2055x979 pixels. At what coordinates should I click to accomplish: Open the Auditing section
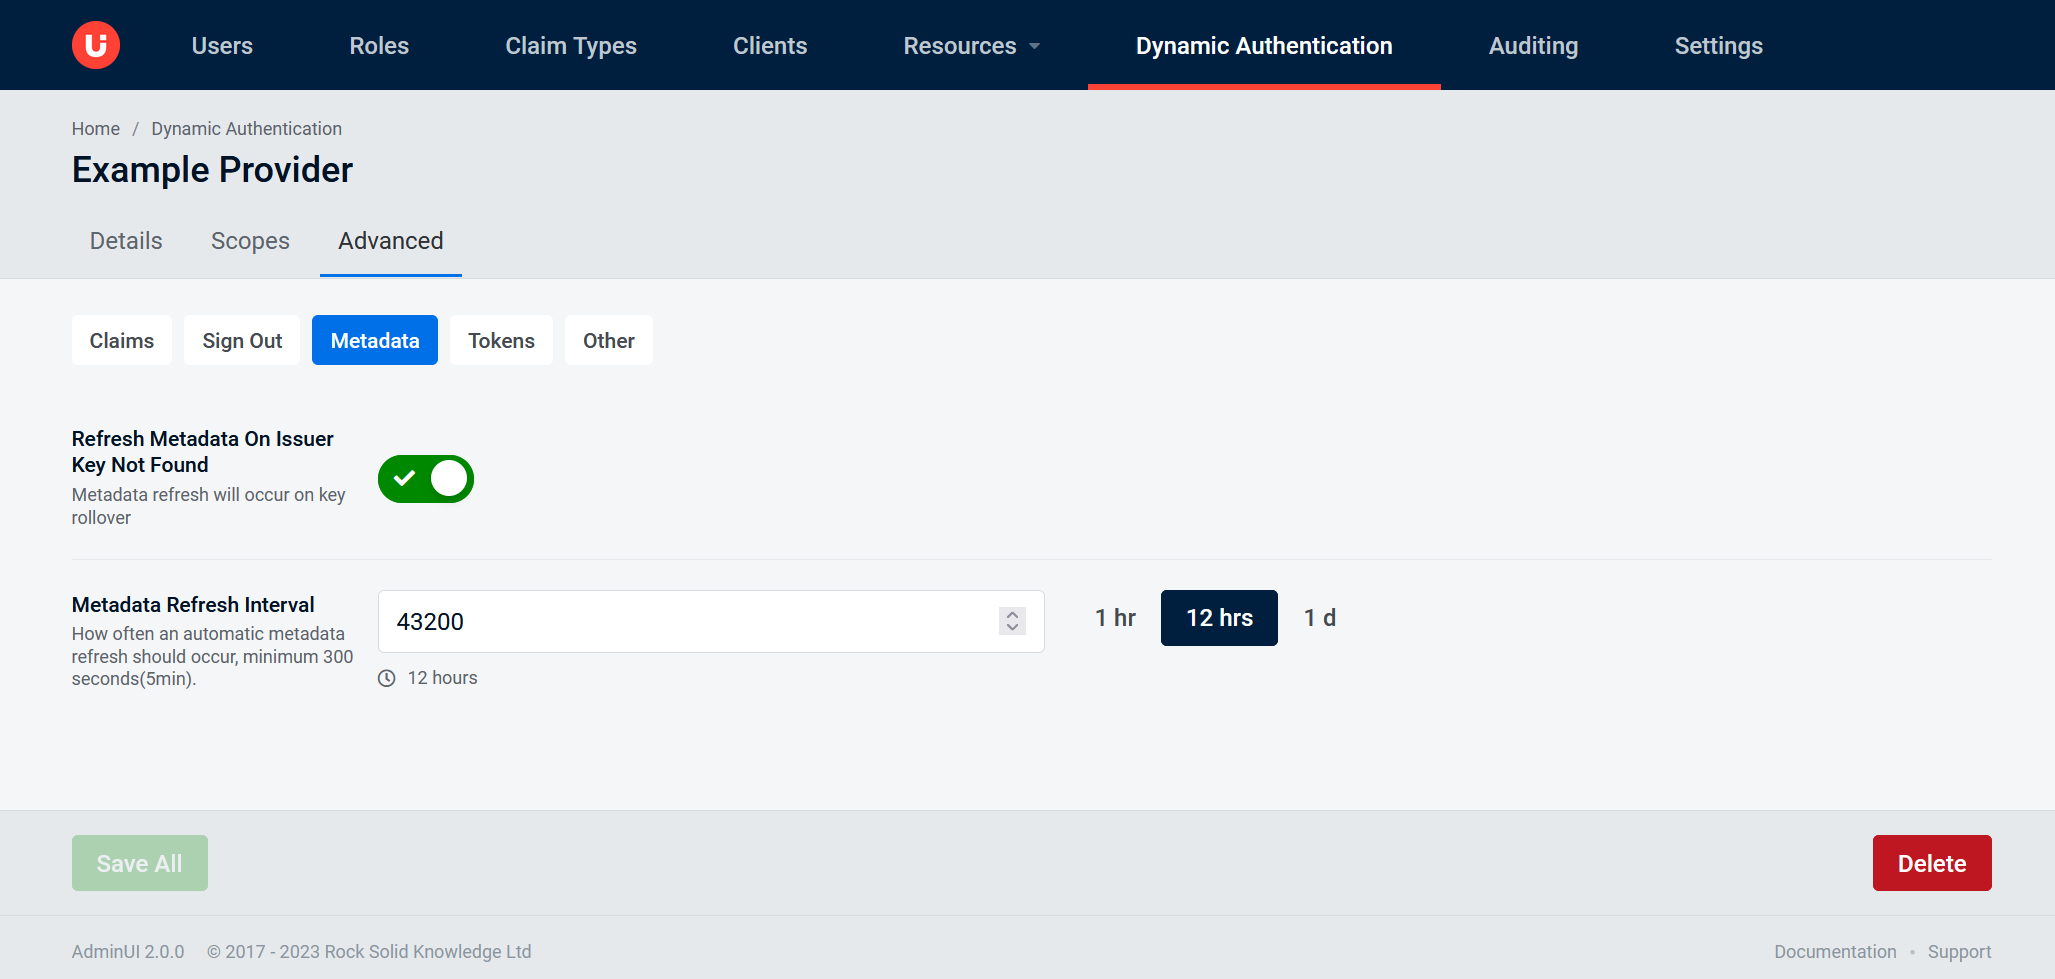(1533, 45)
